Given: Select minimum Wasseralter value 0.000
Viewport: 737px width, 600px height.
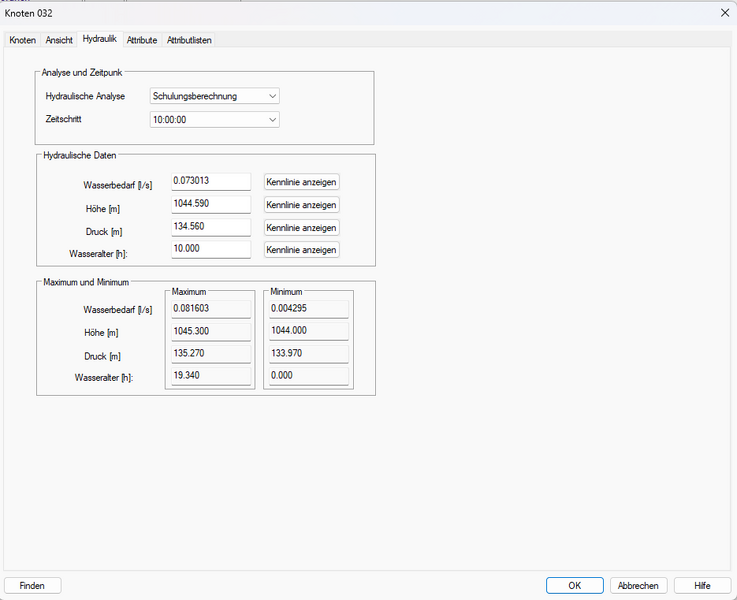Looking at the screenshot, I should 309,376.
